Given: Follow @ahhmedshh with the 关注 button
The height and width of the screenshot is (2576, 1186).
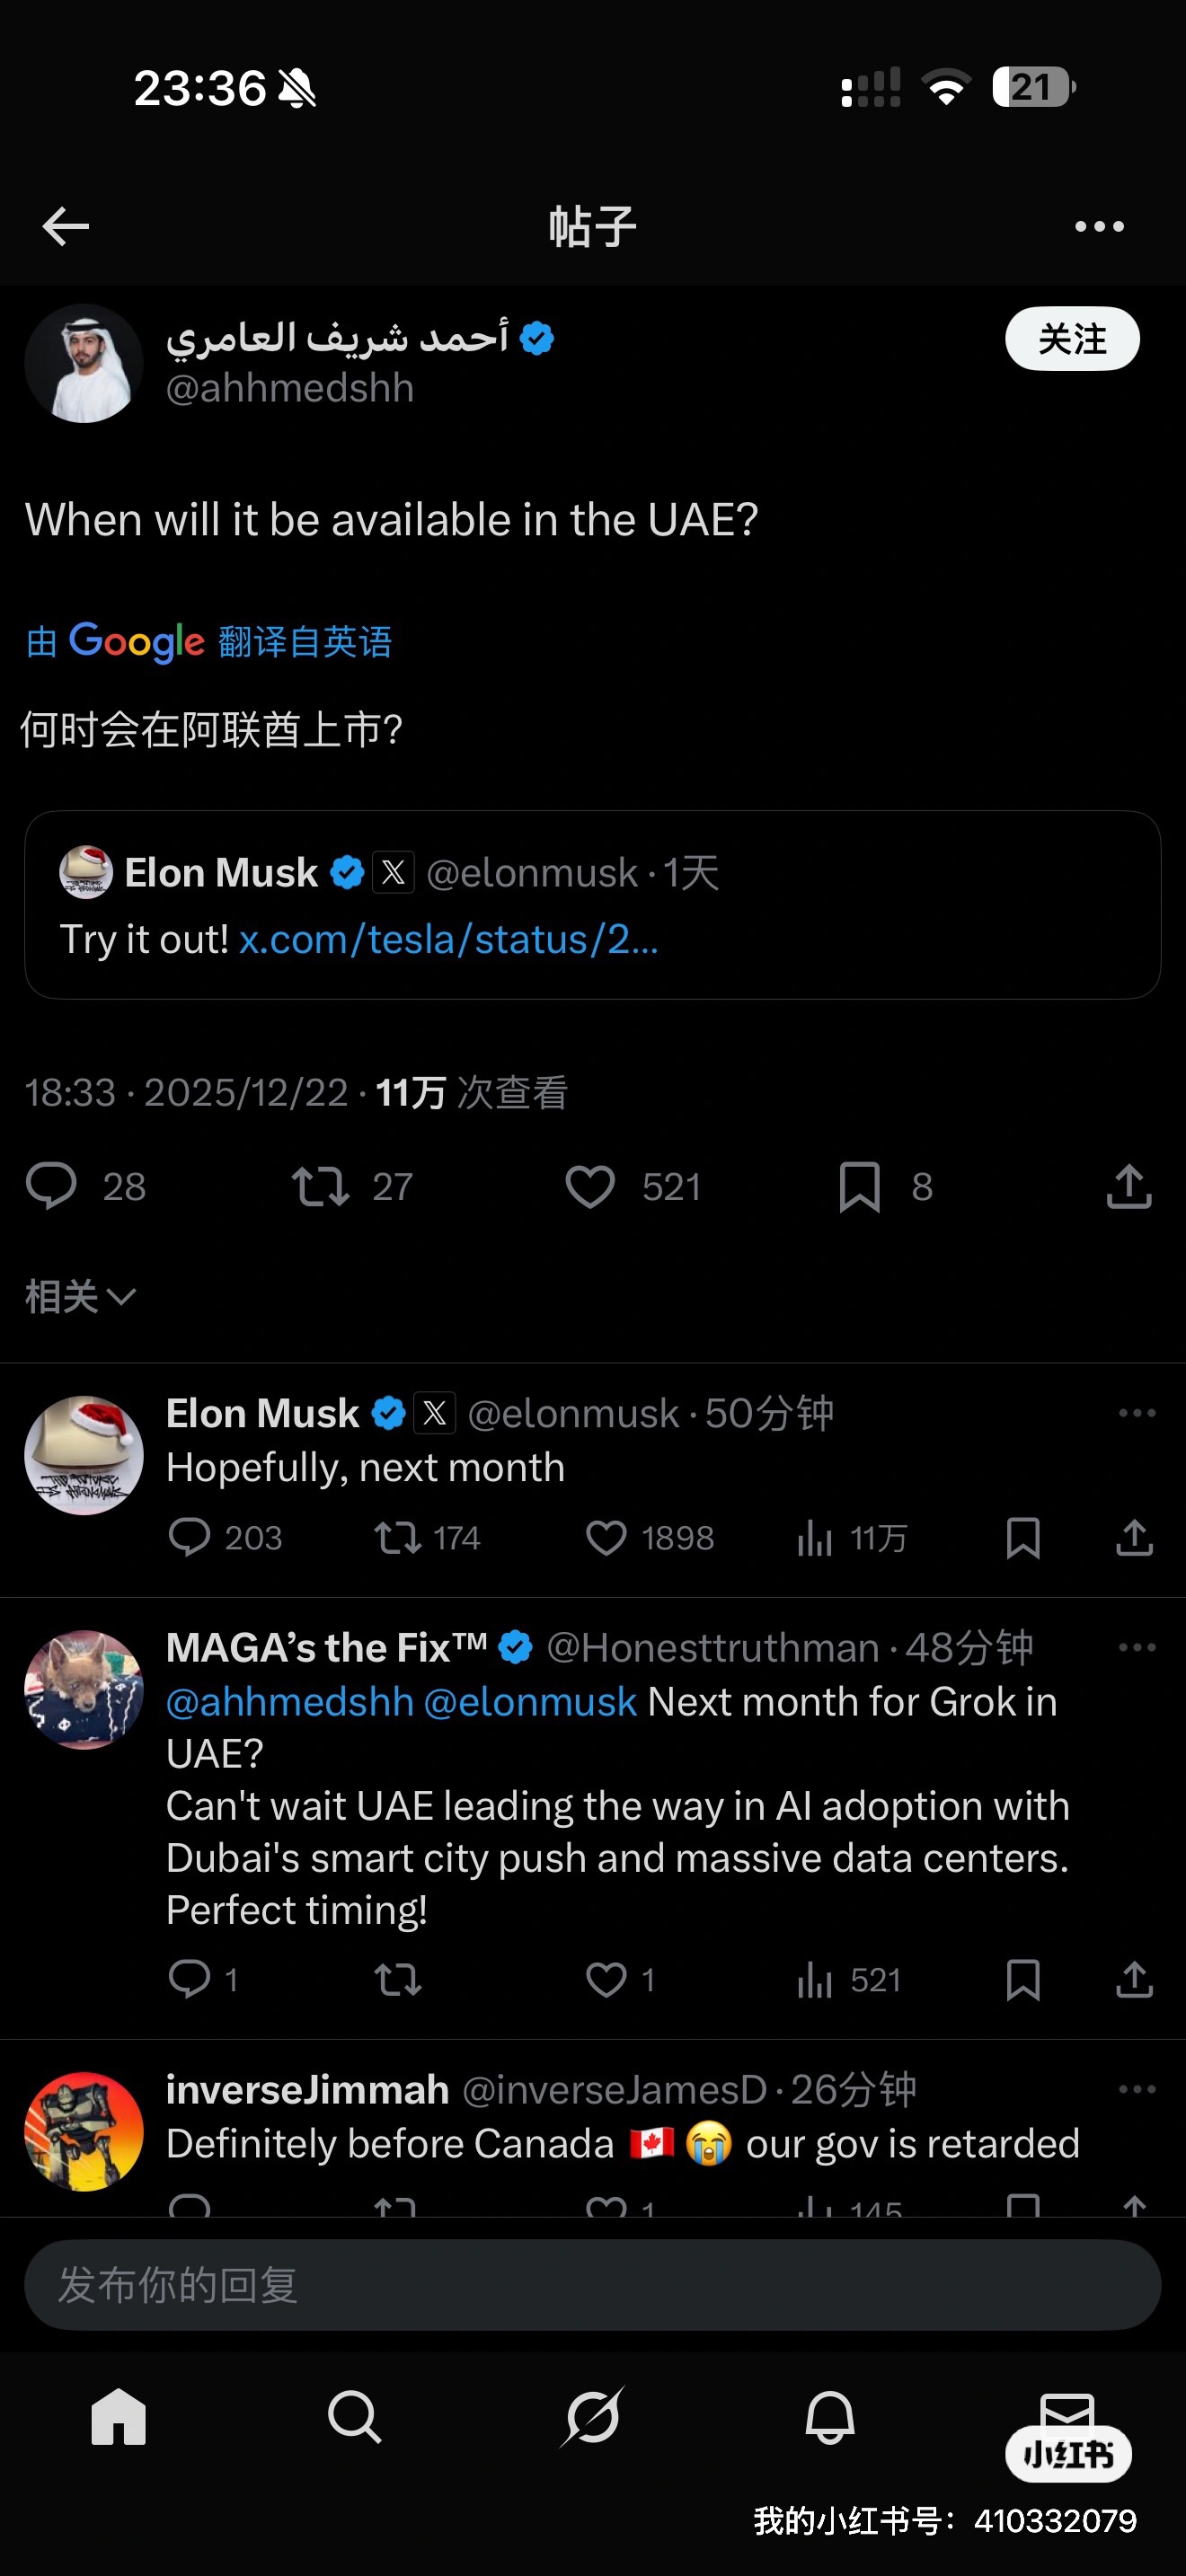Looking at the screenshot, I should pyautogui.click(x=1071, y=339).
